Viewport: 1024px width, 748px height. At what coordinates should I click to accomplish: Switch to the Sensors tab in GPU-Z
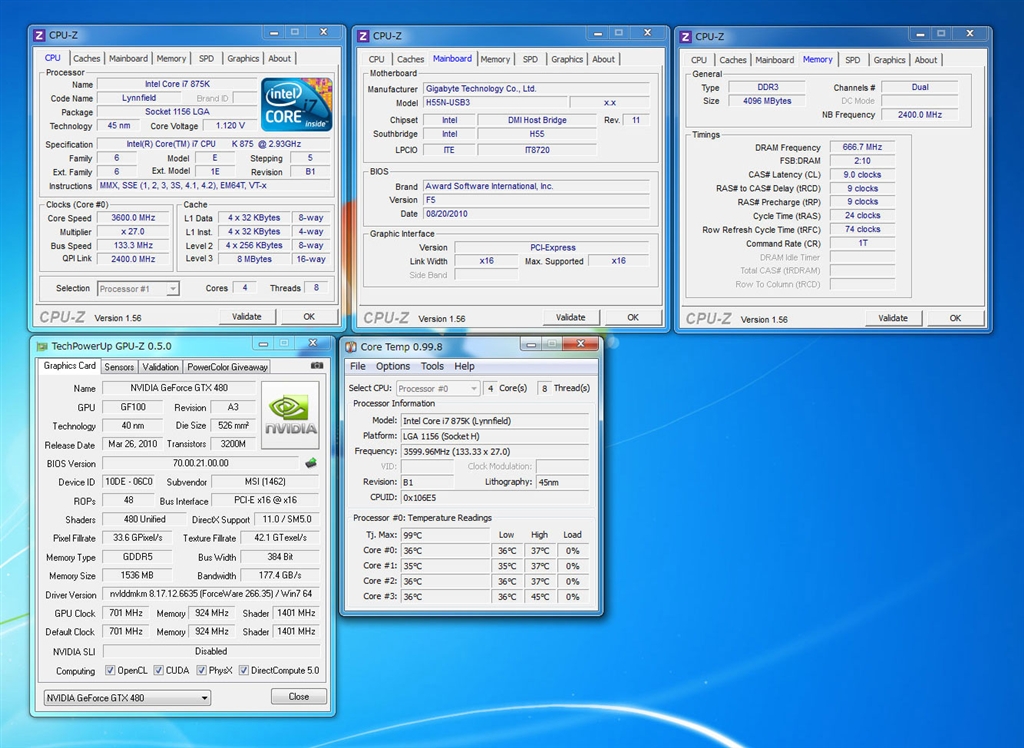pyautogui.click(x=119, y=367)
